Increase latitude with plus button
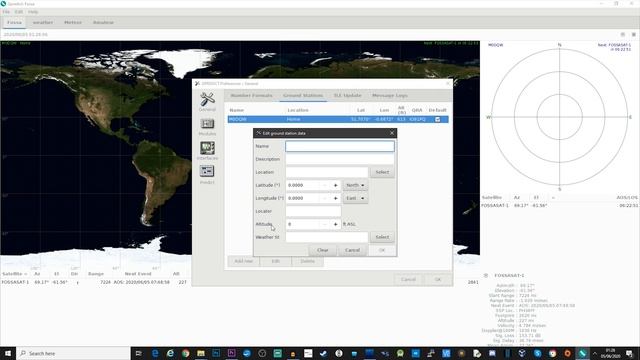 336,185
